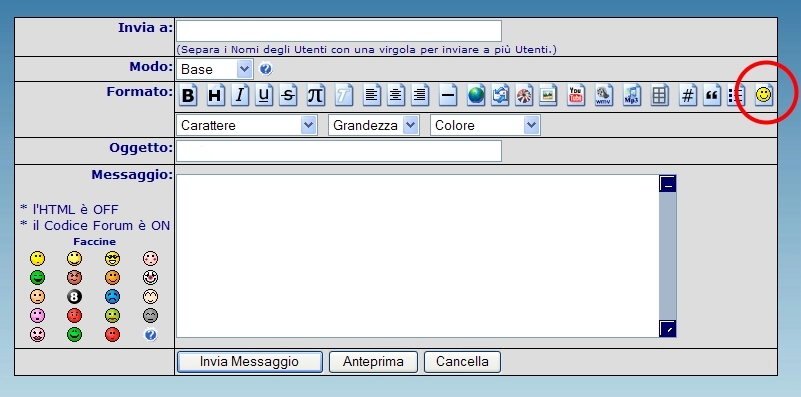Viewport: 801px width, 397px height.
Task: Insert the peach neutral face smiley
Action: pyautogui.click(x=37, y=296)
